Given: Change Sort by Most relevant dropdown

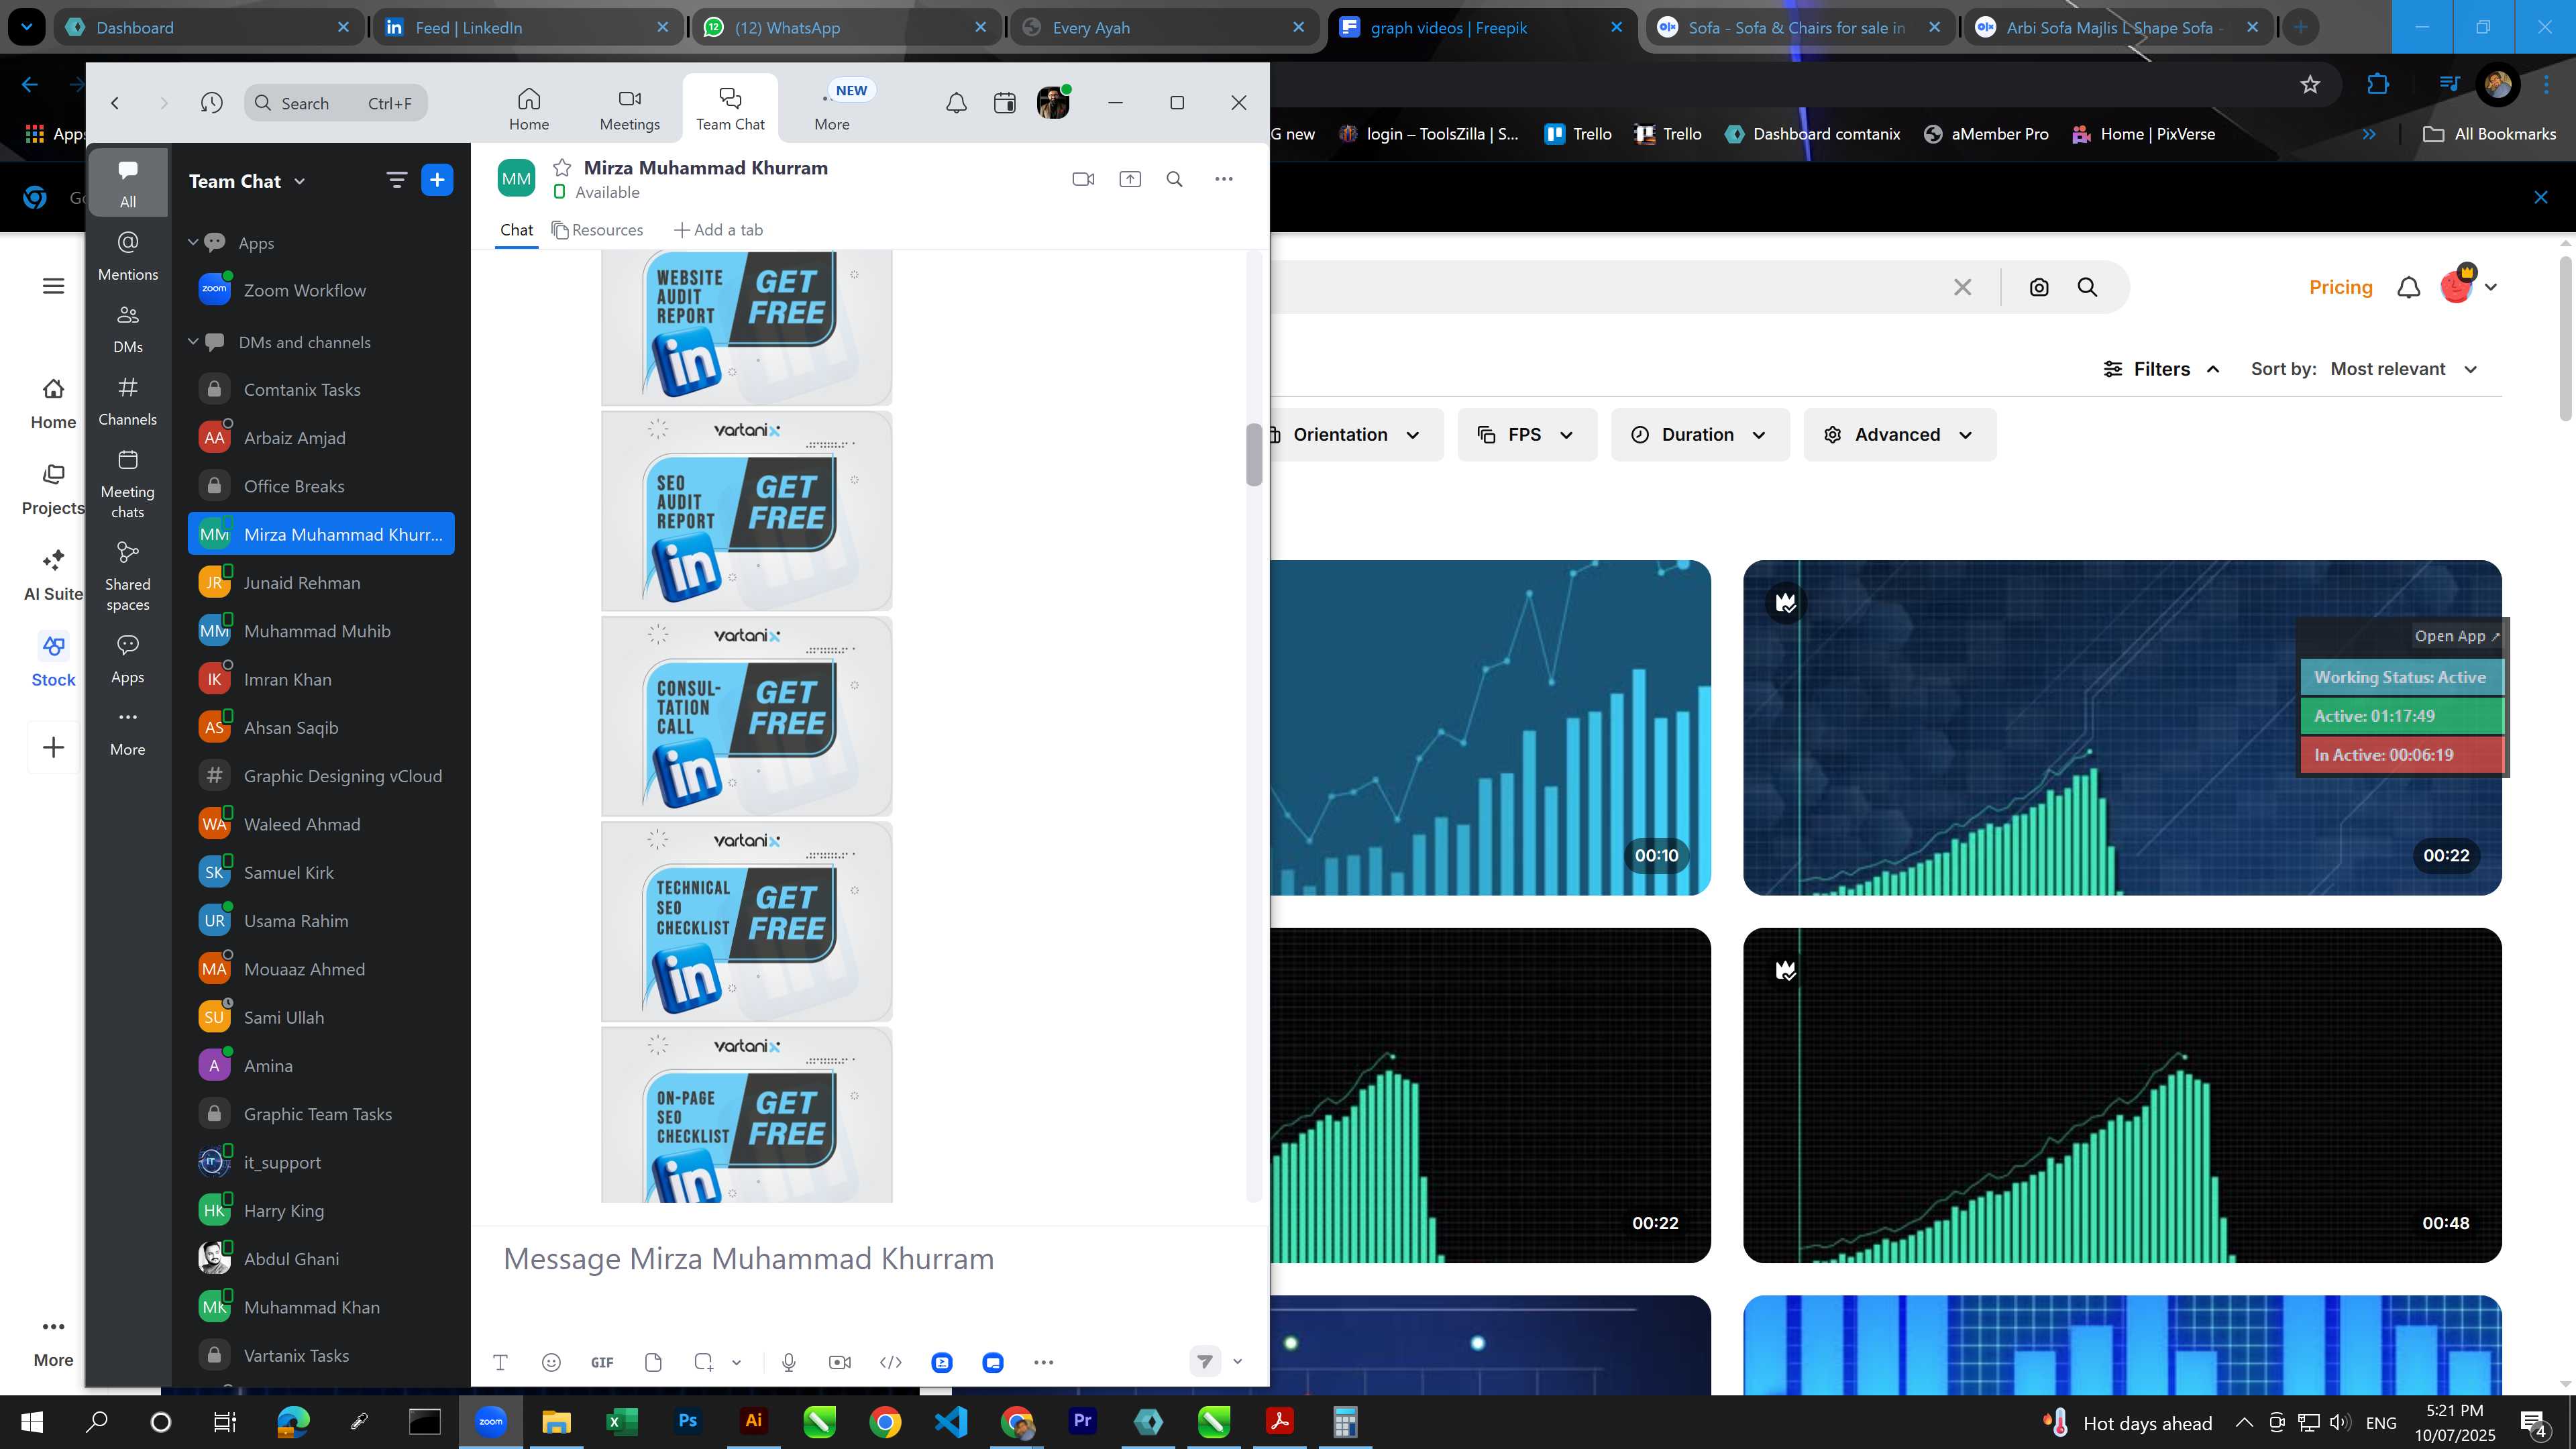Looking at the screenshot, I should point(2403,369).
